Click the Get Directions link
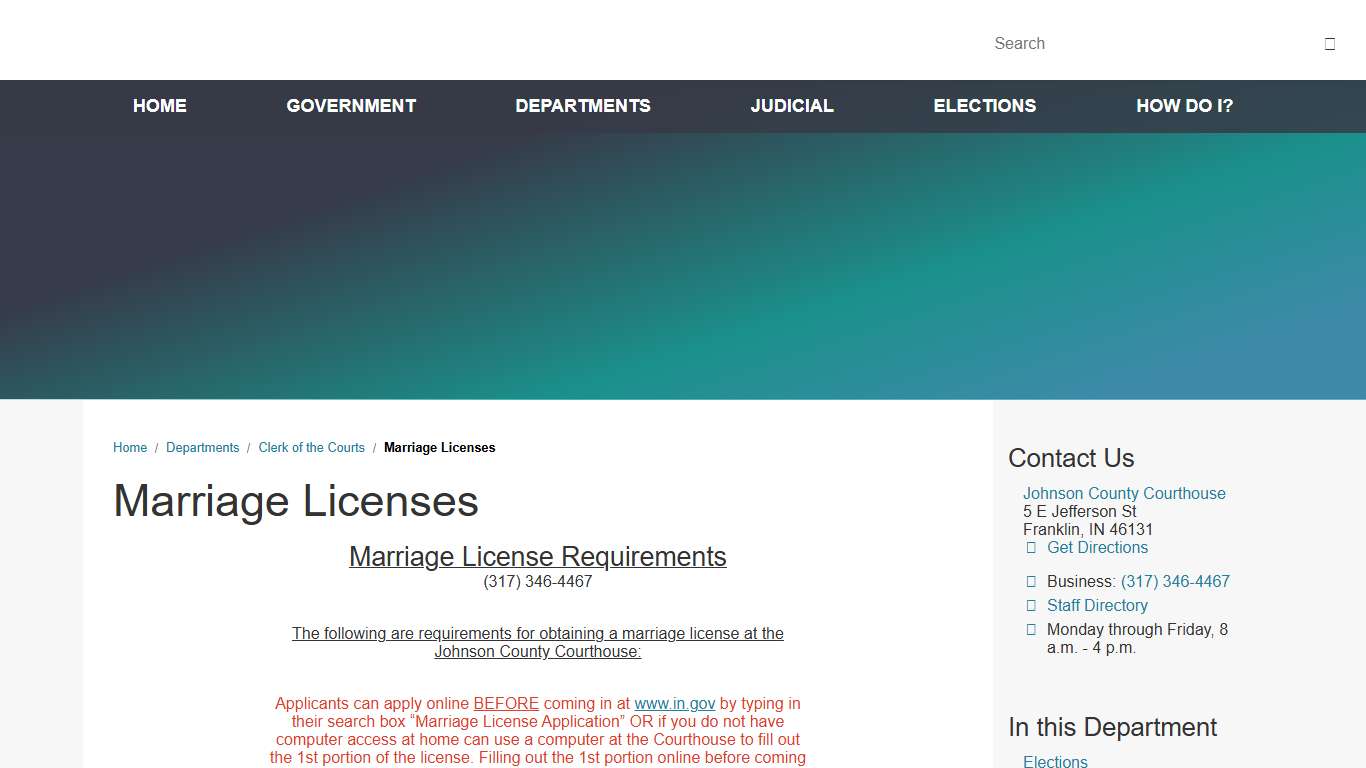Image resolution: width=1366 pixels, height=768 pixels. click(1097, 547)
